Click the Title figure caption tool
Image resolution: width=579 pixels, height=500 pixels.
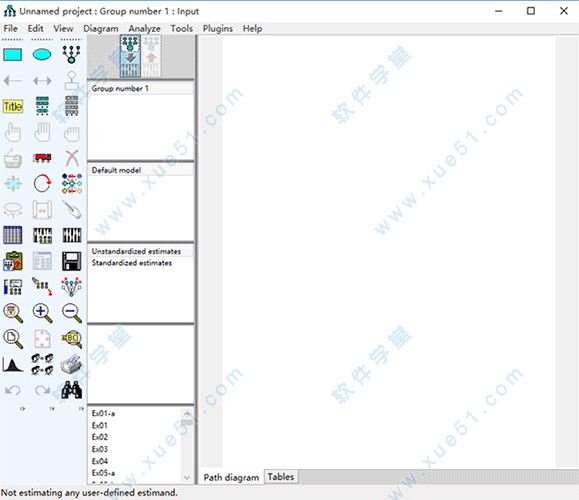click(13, 106)
